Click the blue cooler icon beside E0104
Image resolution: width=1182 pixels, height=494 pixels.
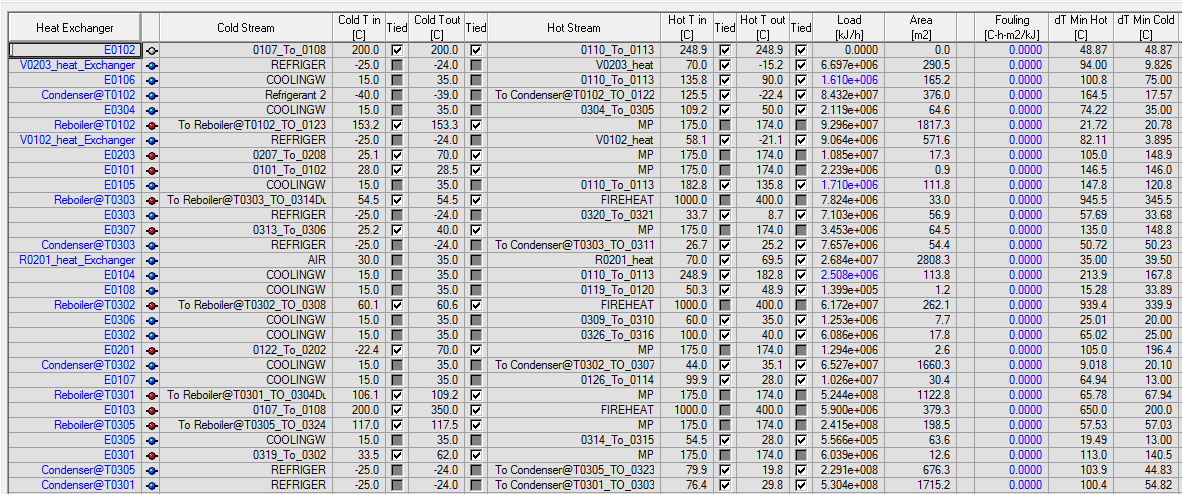pos(152,275)
